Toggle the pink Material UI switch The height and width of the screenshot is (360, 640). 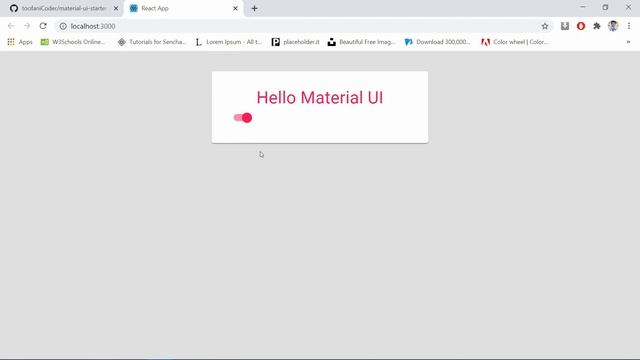pyautogui.click(x=243, y=118)
